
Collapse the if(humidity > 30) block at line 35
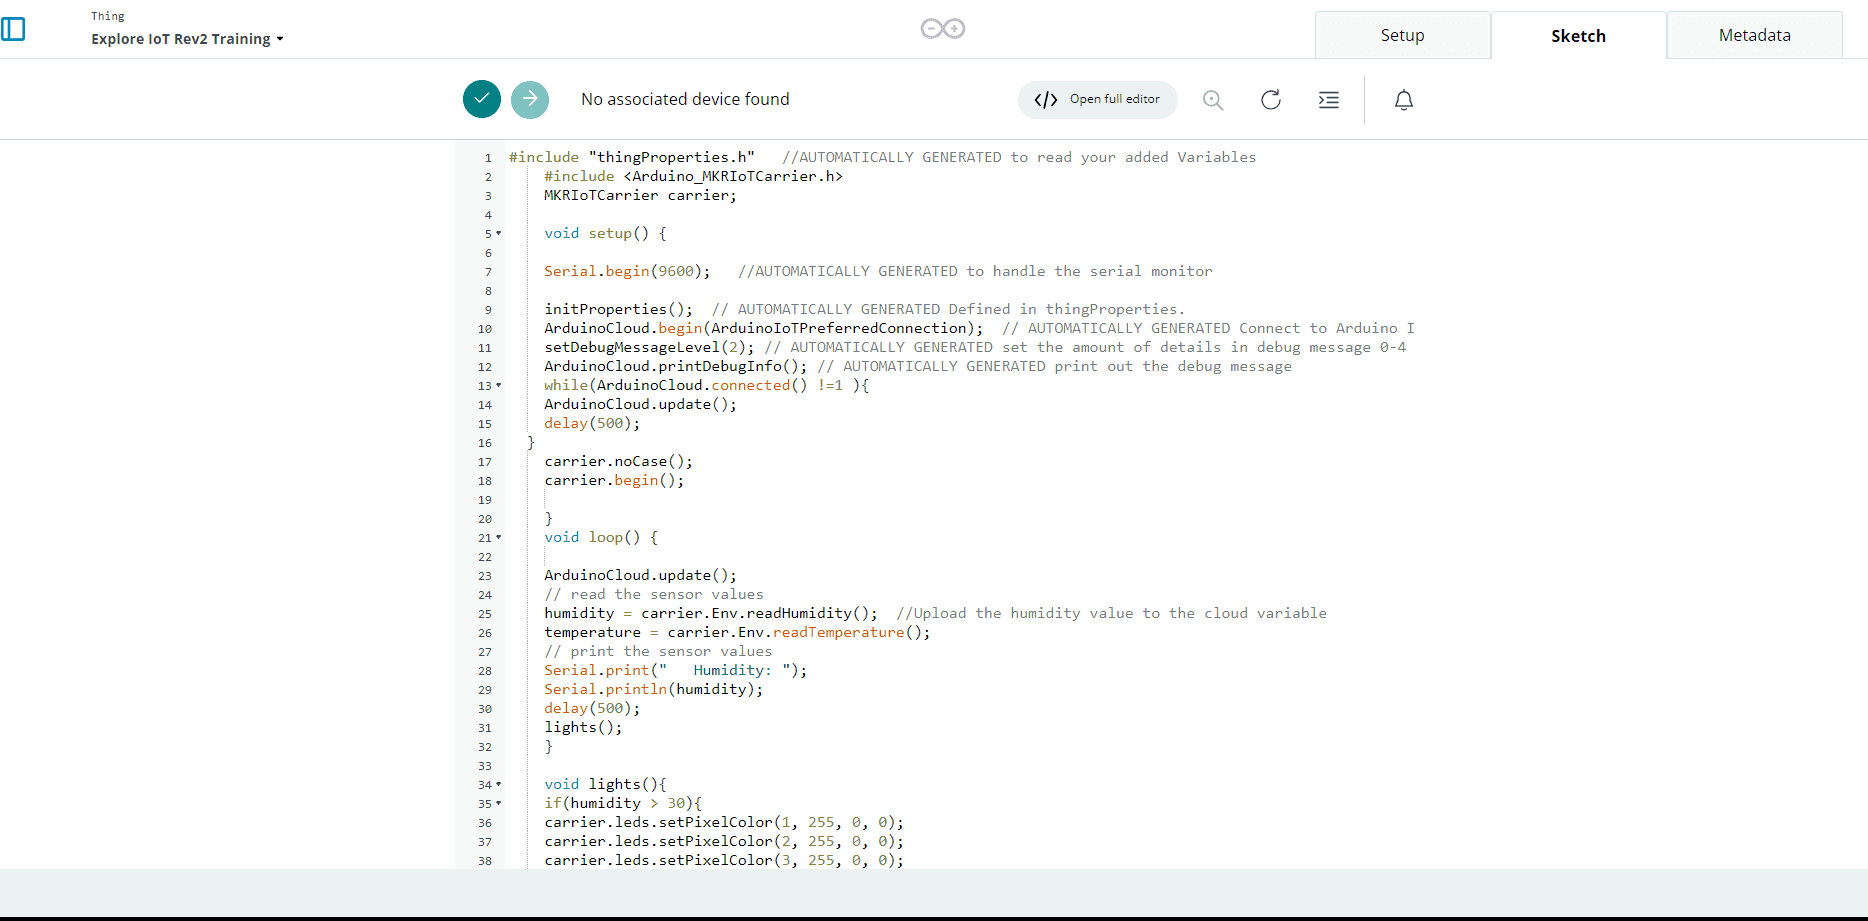(x=499, y=804)
